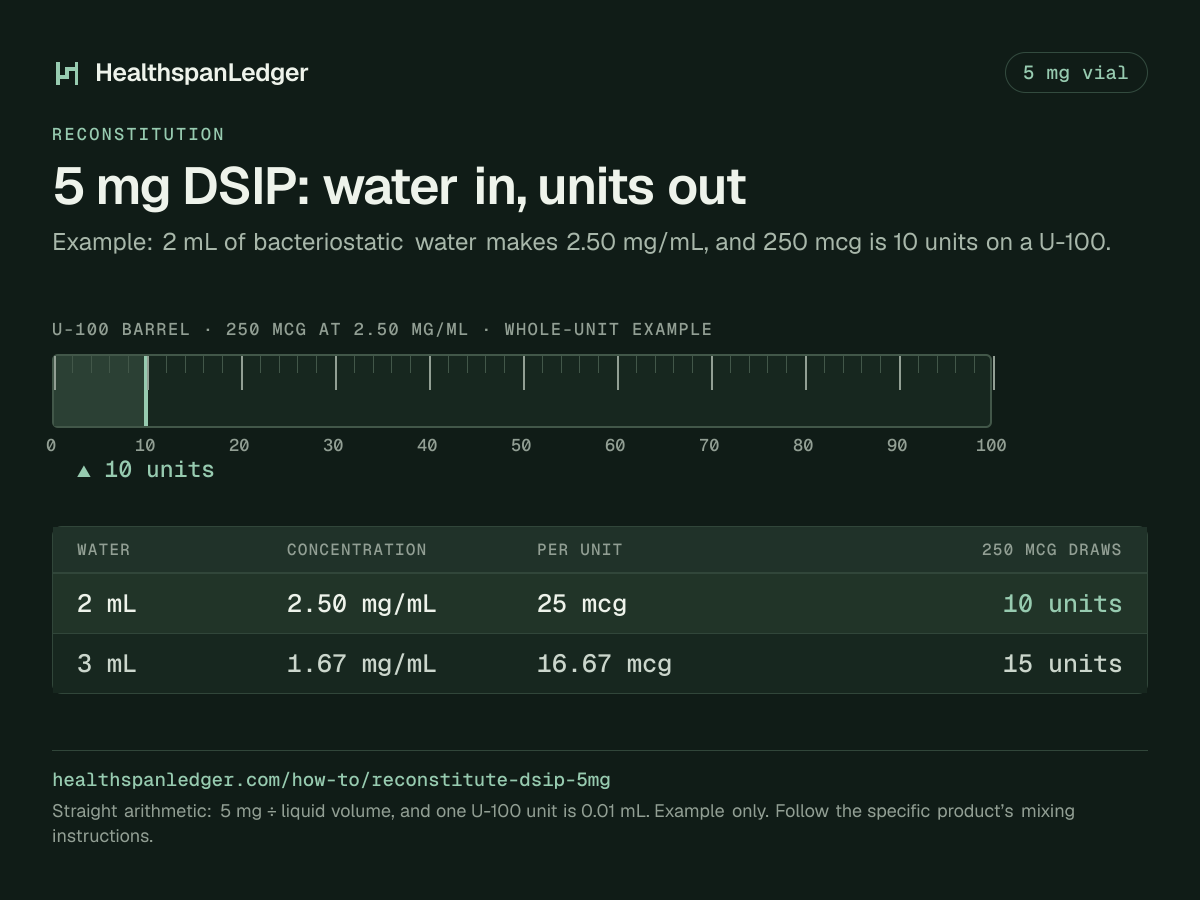Click the HealthspanLedger logo icon
The image size is (1200, 900).
(x=67, y=73)
